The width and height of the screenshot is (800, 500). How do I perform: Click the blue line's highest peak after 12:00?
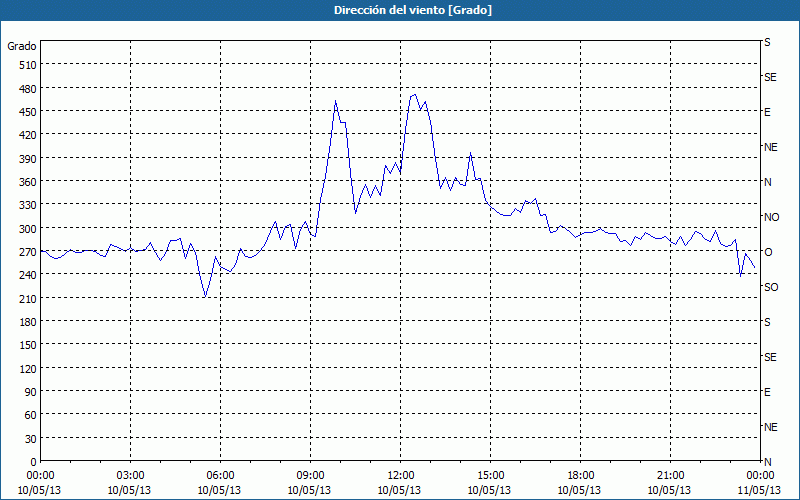click(x=415, y=94)
